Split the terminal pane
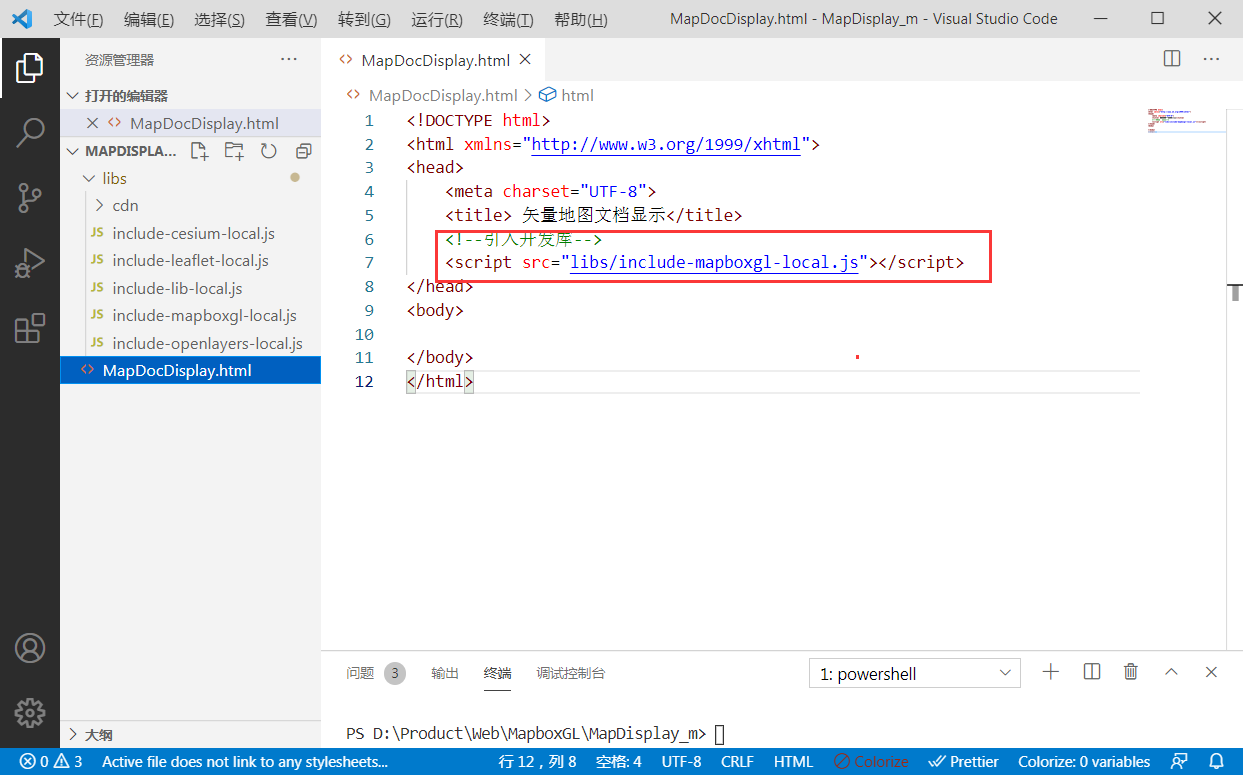The width and height of the screenshot is (1243, 775). point(1091,672)
